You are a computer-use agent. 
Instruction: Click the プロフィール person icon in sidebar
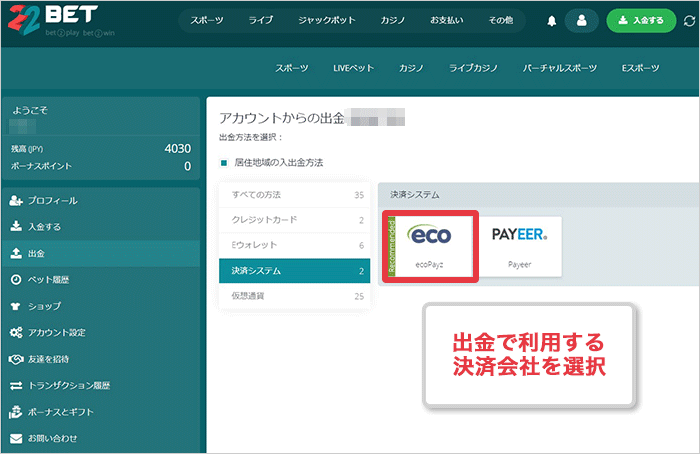click(16, 200)
